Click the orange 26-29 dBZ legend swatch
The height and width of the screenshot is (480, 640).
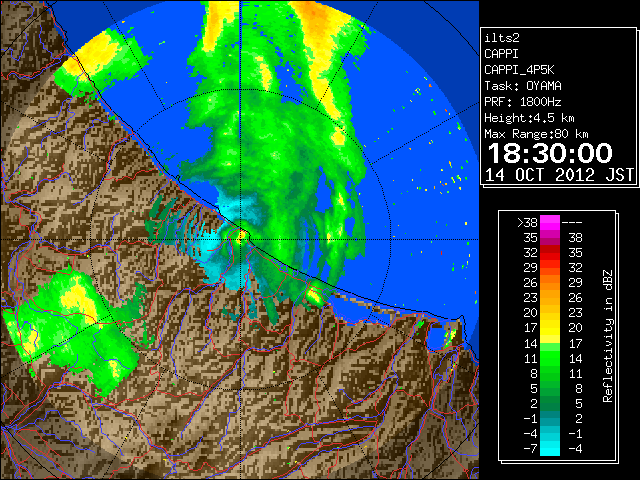(x=550, y=283)
